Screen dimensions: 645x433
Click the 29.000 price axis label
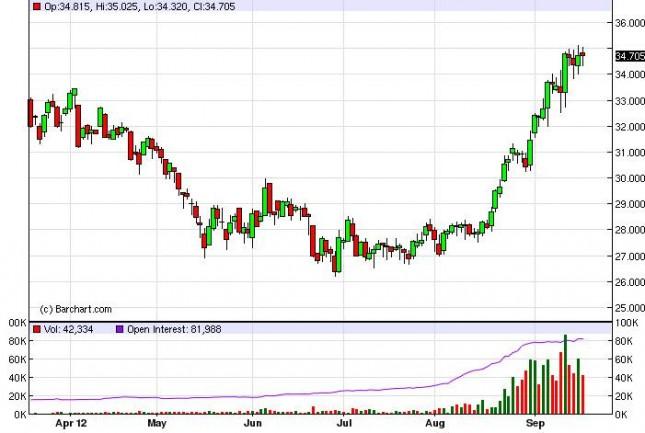(630, 204)
